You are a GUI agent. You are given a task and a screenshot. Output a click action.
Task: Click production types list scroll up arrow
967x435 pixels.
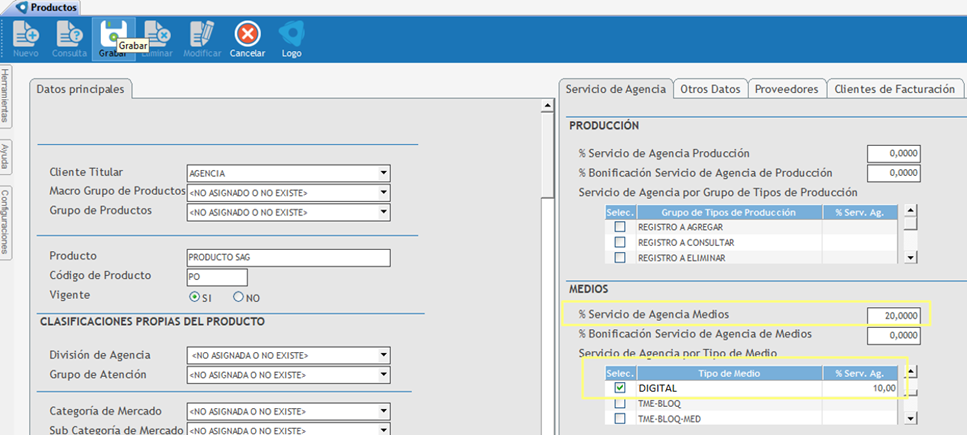click(x=910, y=211)
